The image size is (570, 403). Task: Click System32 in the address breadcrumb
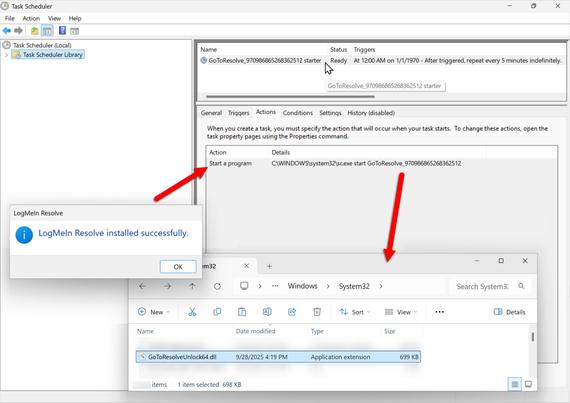[x=354, y=286]
